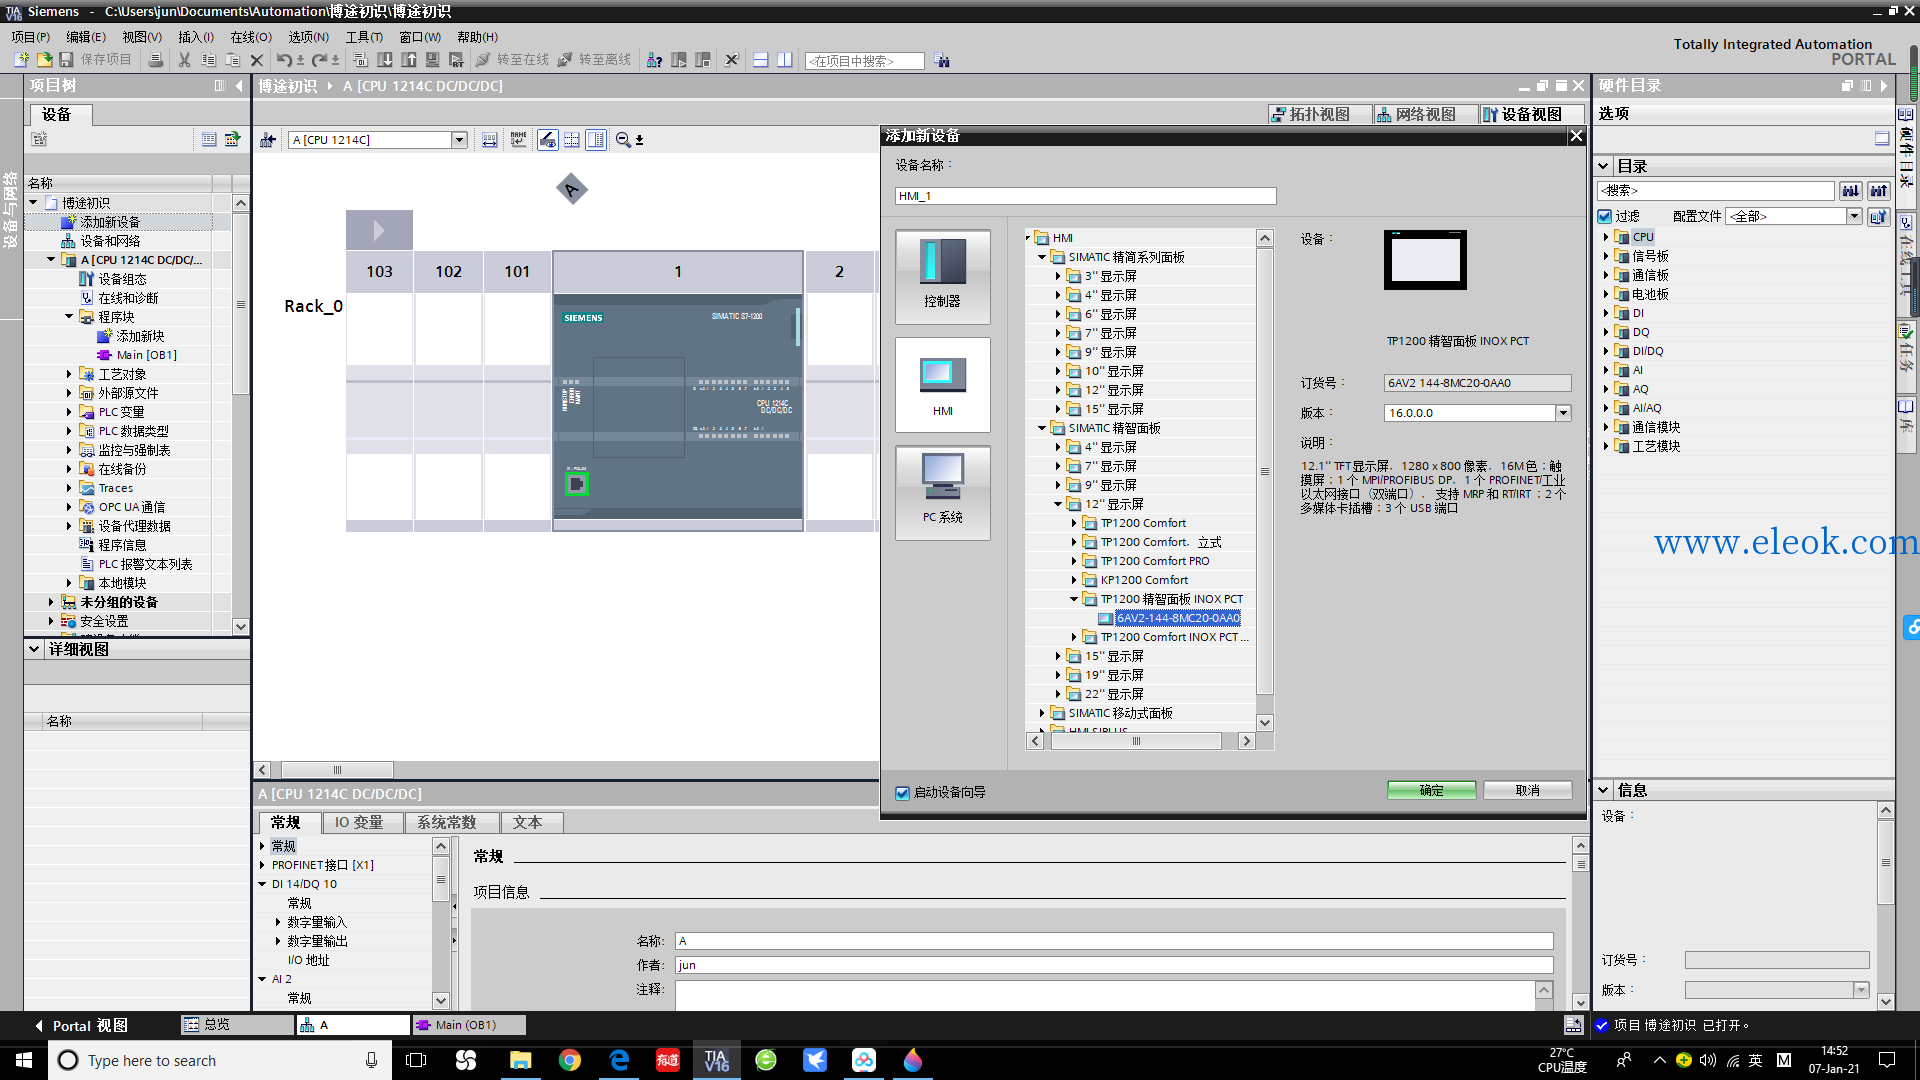Cut the selection with the scissors icon
Screen dimensions: 1920x1080
(184, 60)
